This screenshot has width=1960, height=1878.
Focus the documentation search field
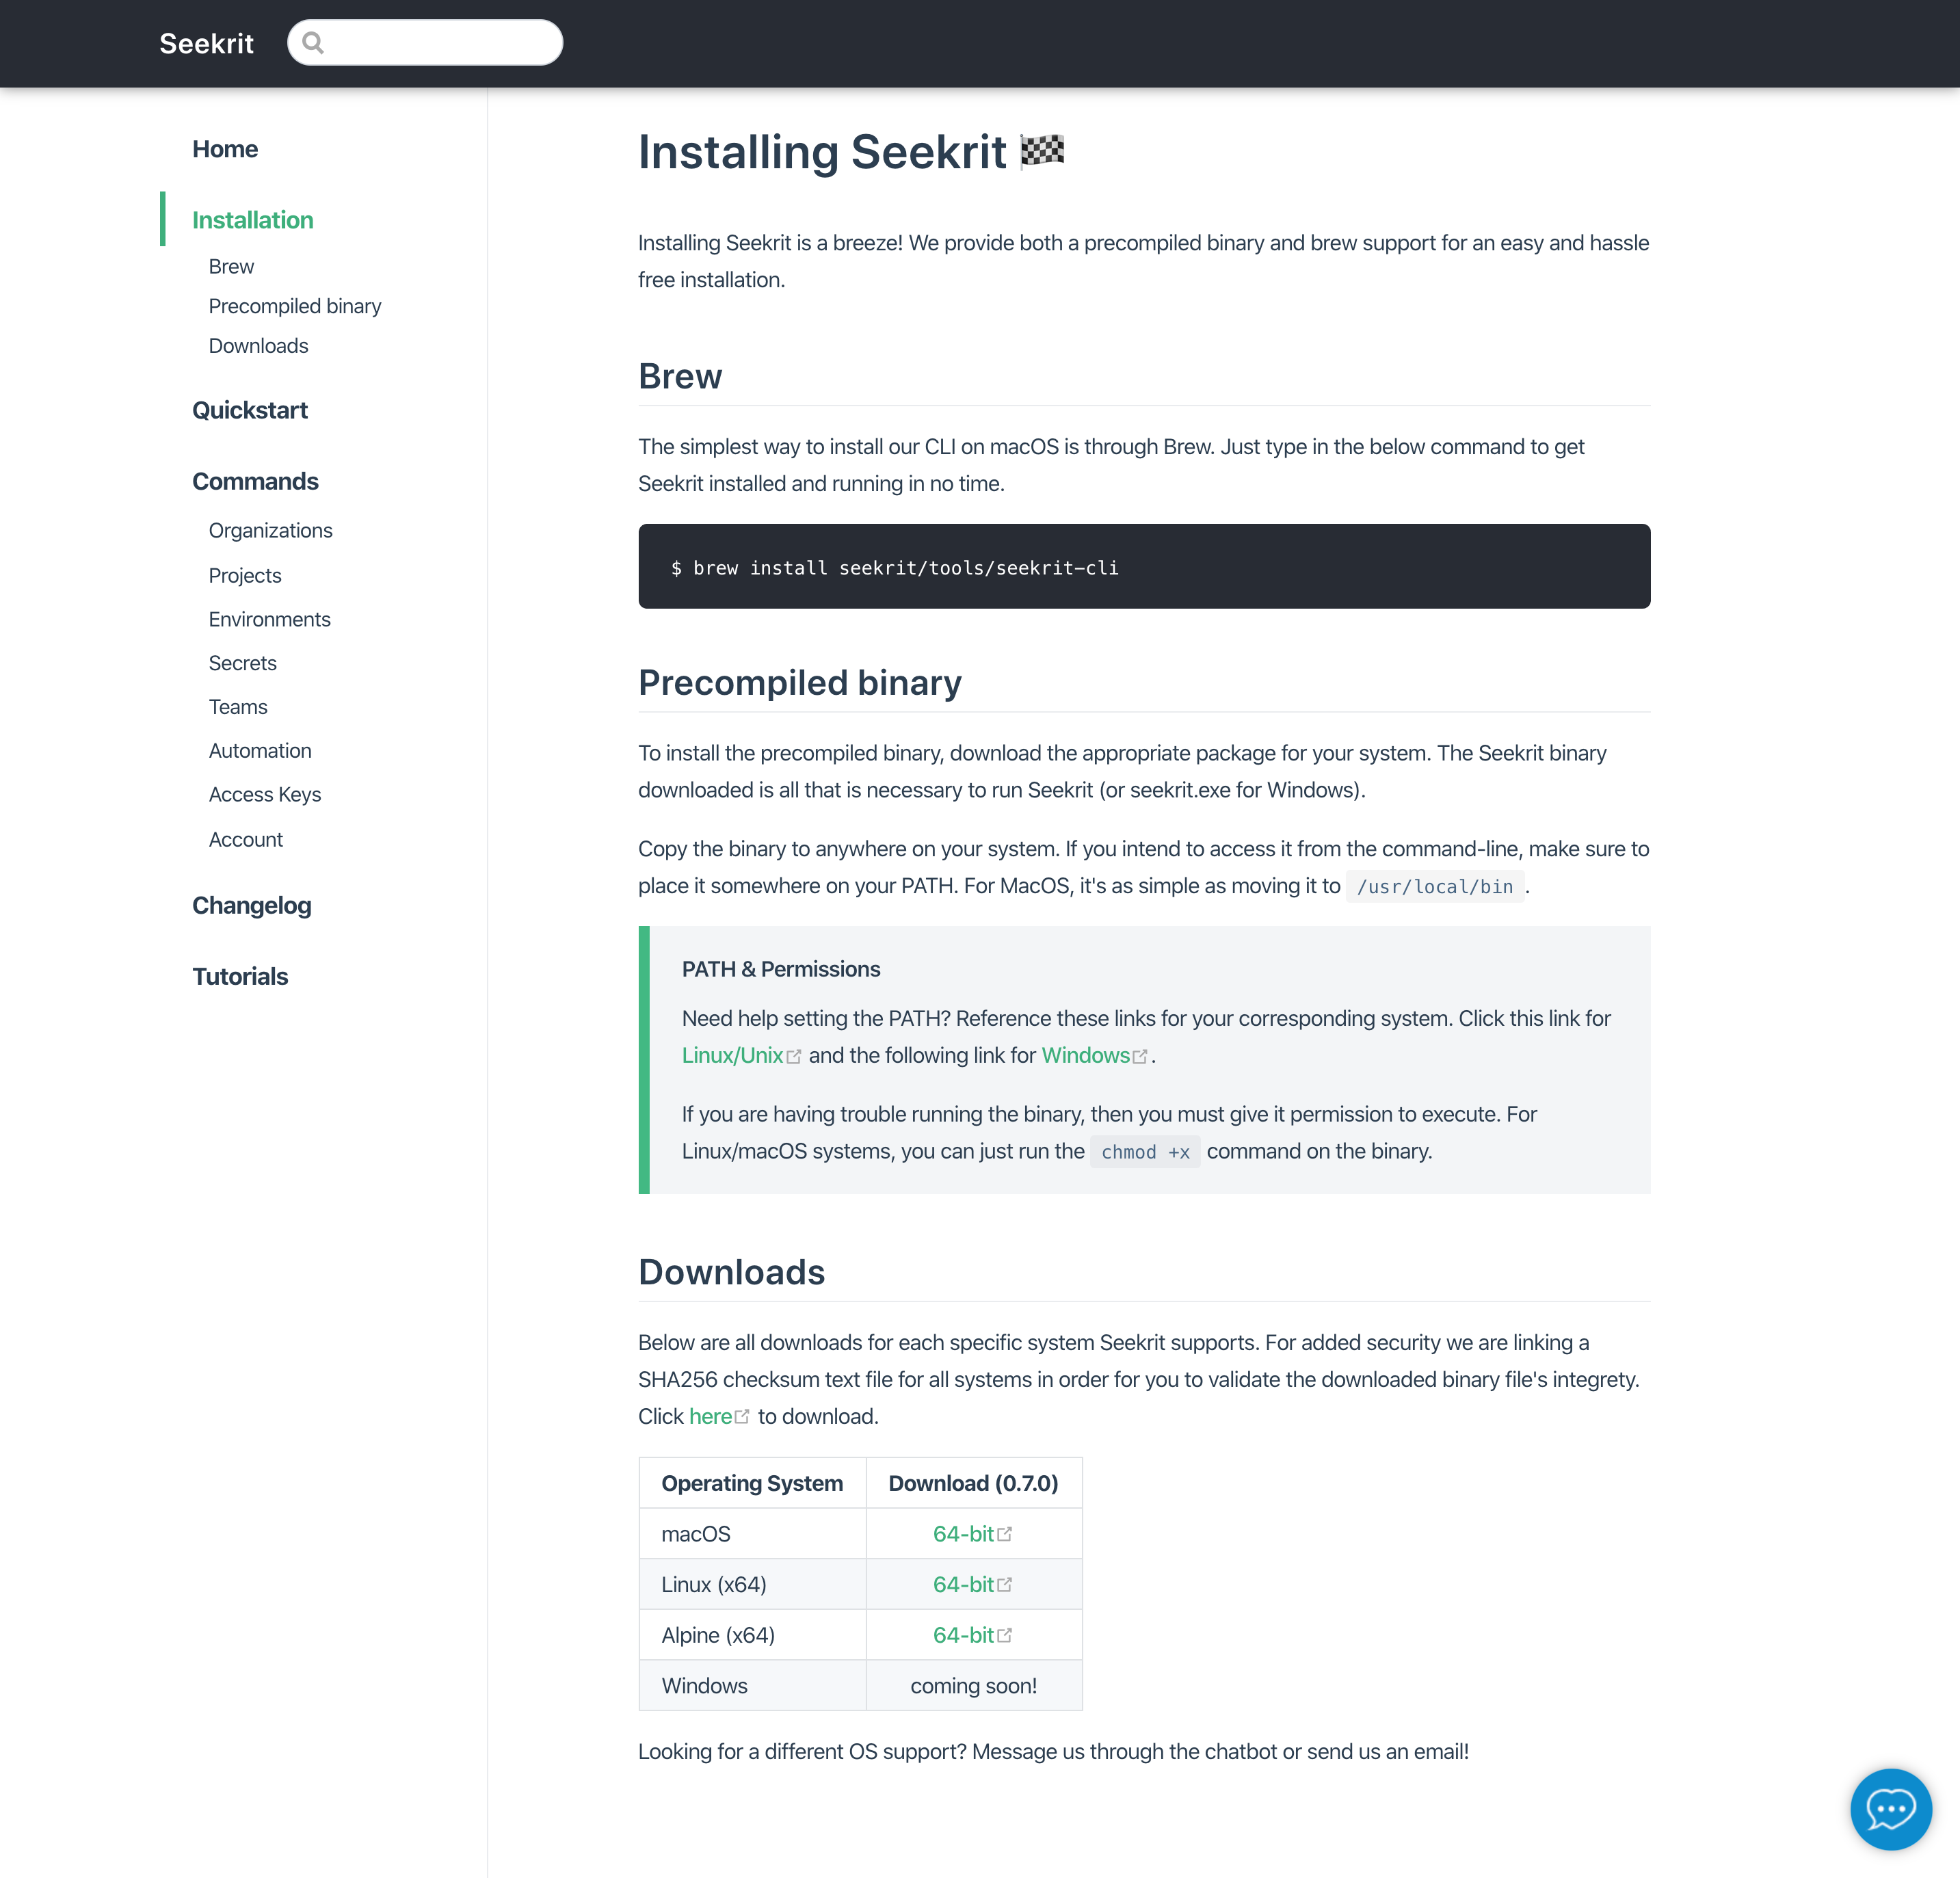click(440, 43)
